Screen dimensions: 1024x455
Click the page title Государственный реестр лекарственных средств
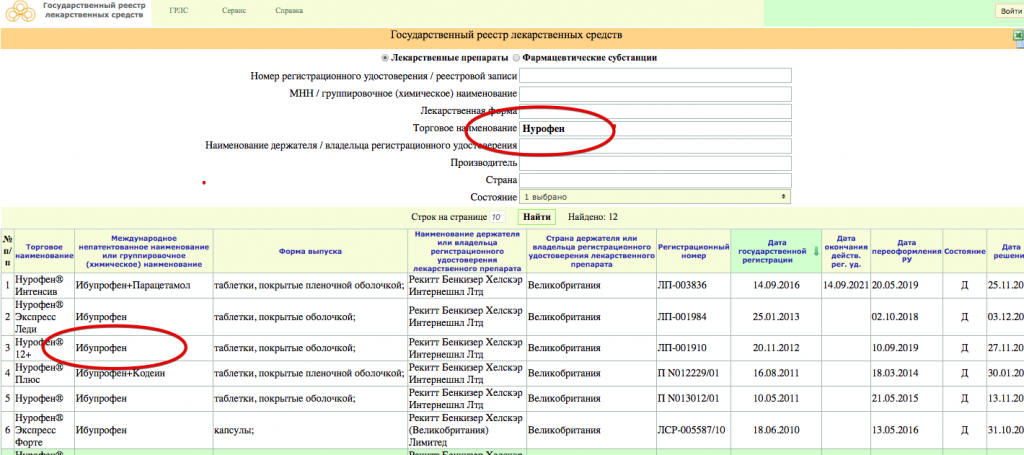tap(506, 35)
